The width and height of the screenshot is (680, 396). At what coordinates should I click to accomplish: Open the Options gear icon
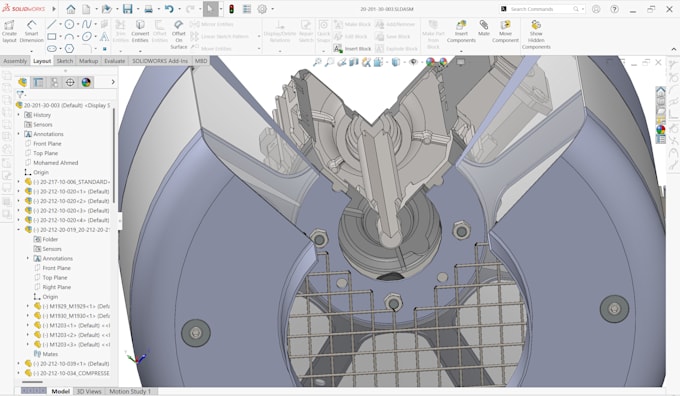point(262,9)
